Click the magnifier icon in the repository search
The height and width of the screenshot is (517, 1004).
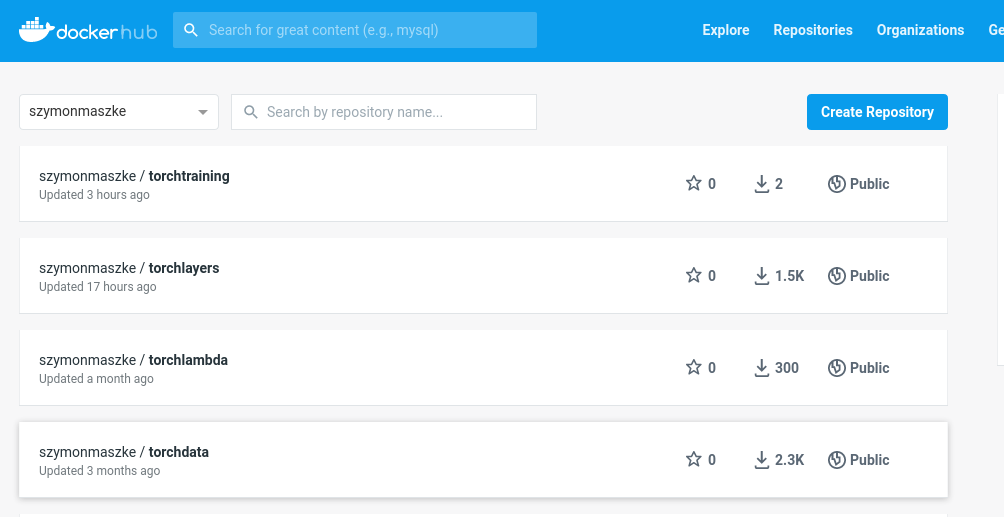(x=251, y=112)
